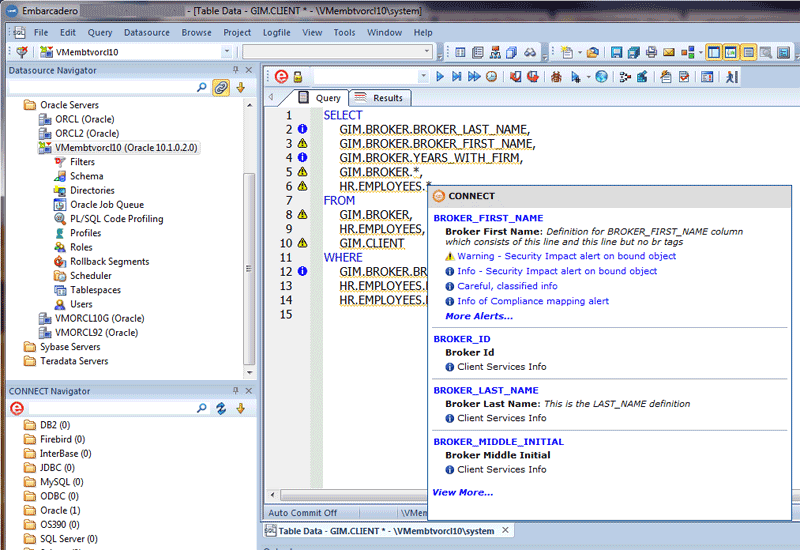Expand the Sybase Servers folder
Viewport: 800px width, 550px height.
pyautogui.click(x=62, y=346)
